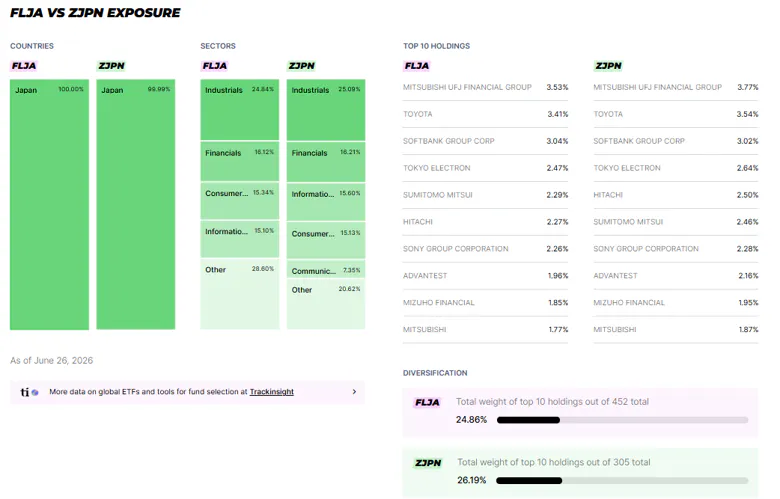
Task: Select HITACHI row in ZJPN holdings
Action: tap(676, 195)
